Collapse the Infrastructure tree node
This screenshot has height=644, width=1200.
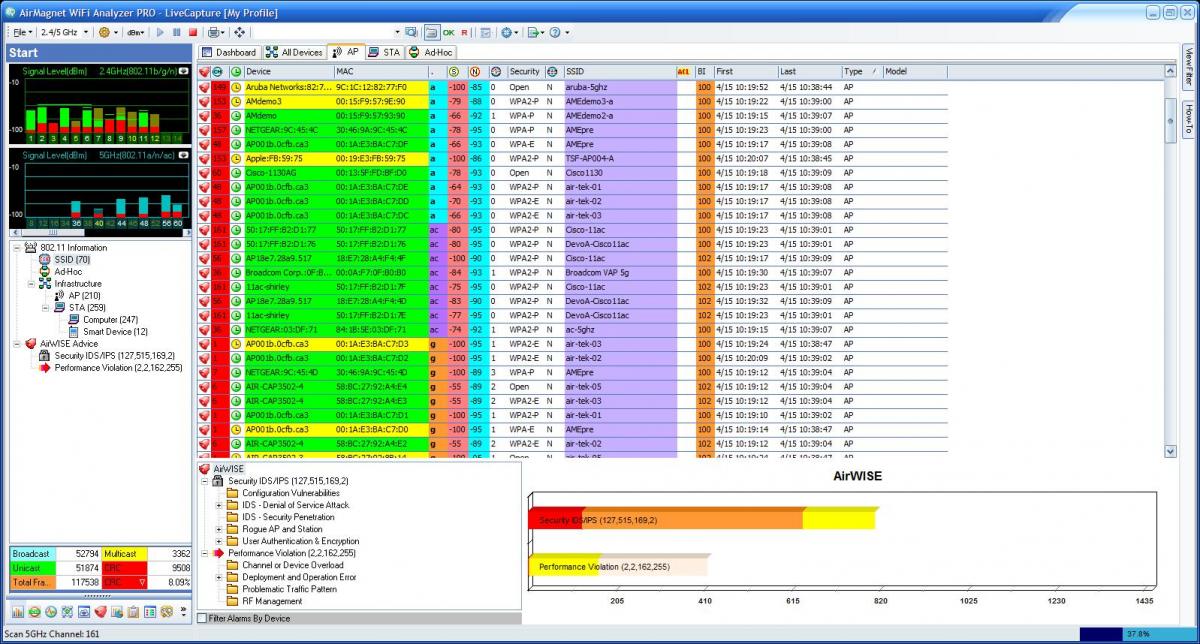32,284
